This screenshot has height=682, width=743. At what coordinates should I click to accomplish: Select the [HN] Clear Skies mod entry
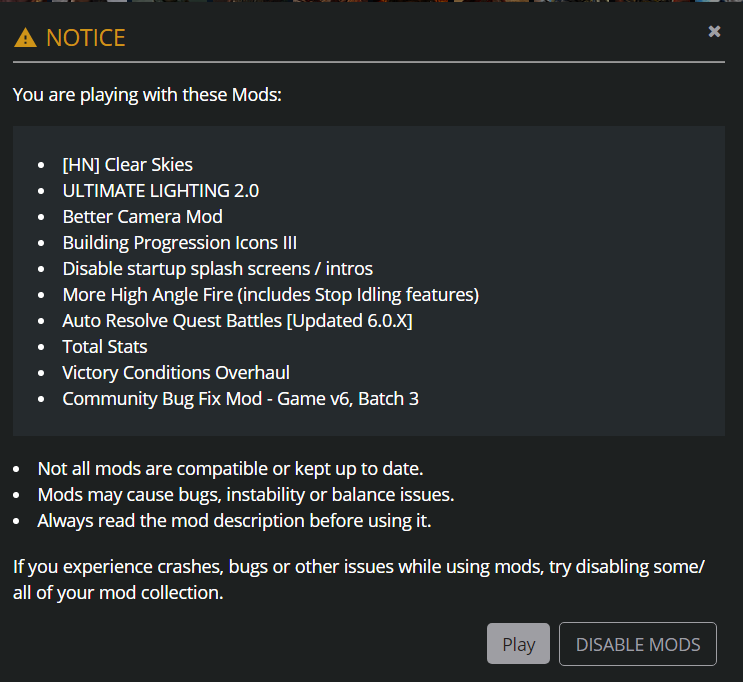(127, 165)
